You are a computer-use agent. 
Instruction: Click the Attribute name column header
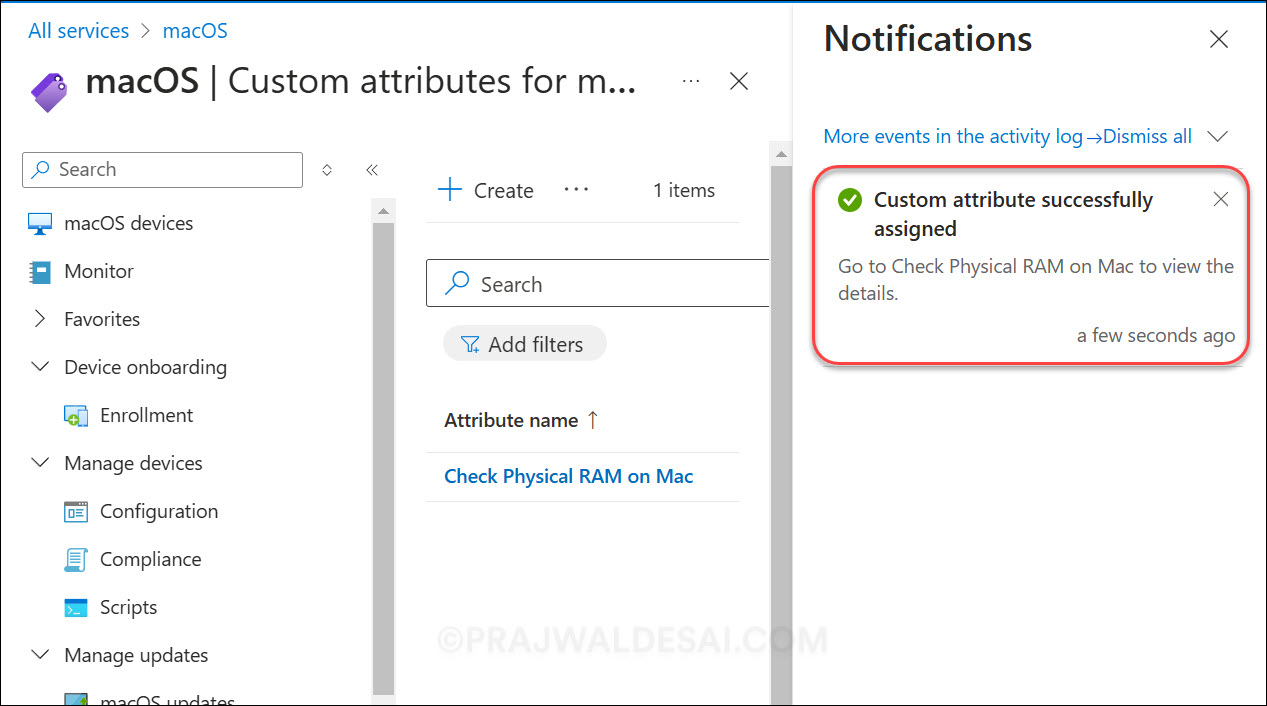511,420
